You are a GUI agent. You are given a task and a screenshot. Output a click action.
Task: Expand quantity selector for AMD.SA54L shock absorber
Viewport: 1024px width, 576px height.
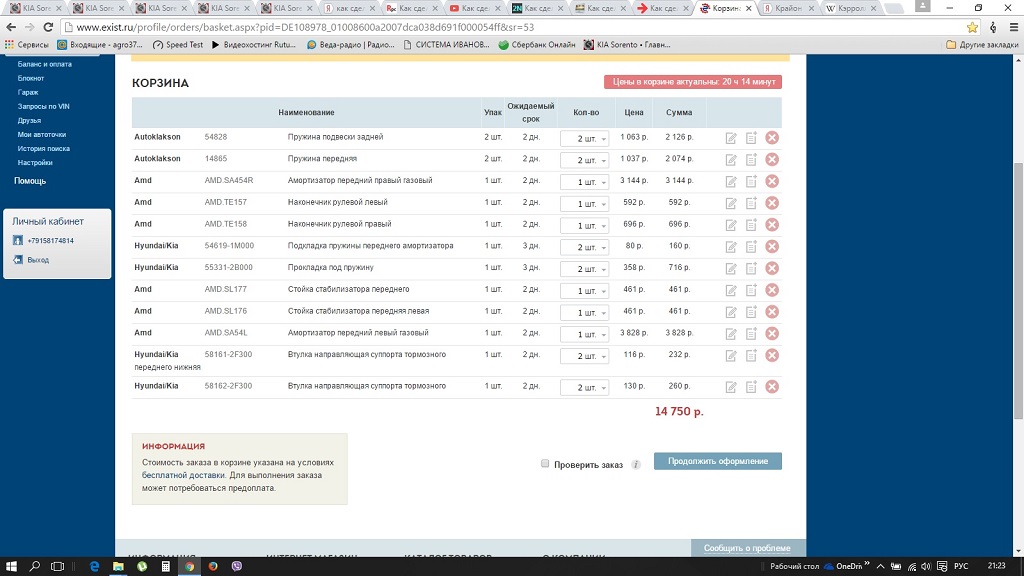tap(584, 334)
